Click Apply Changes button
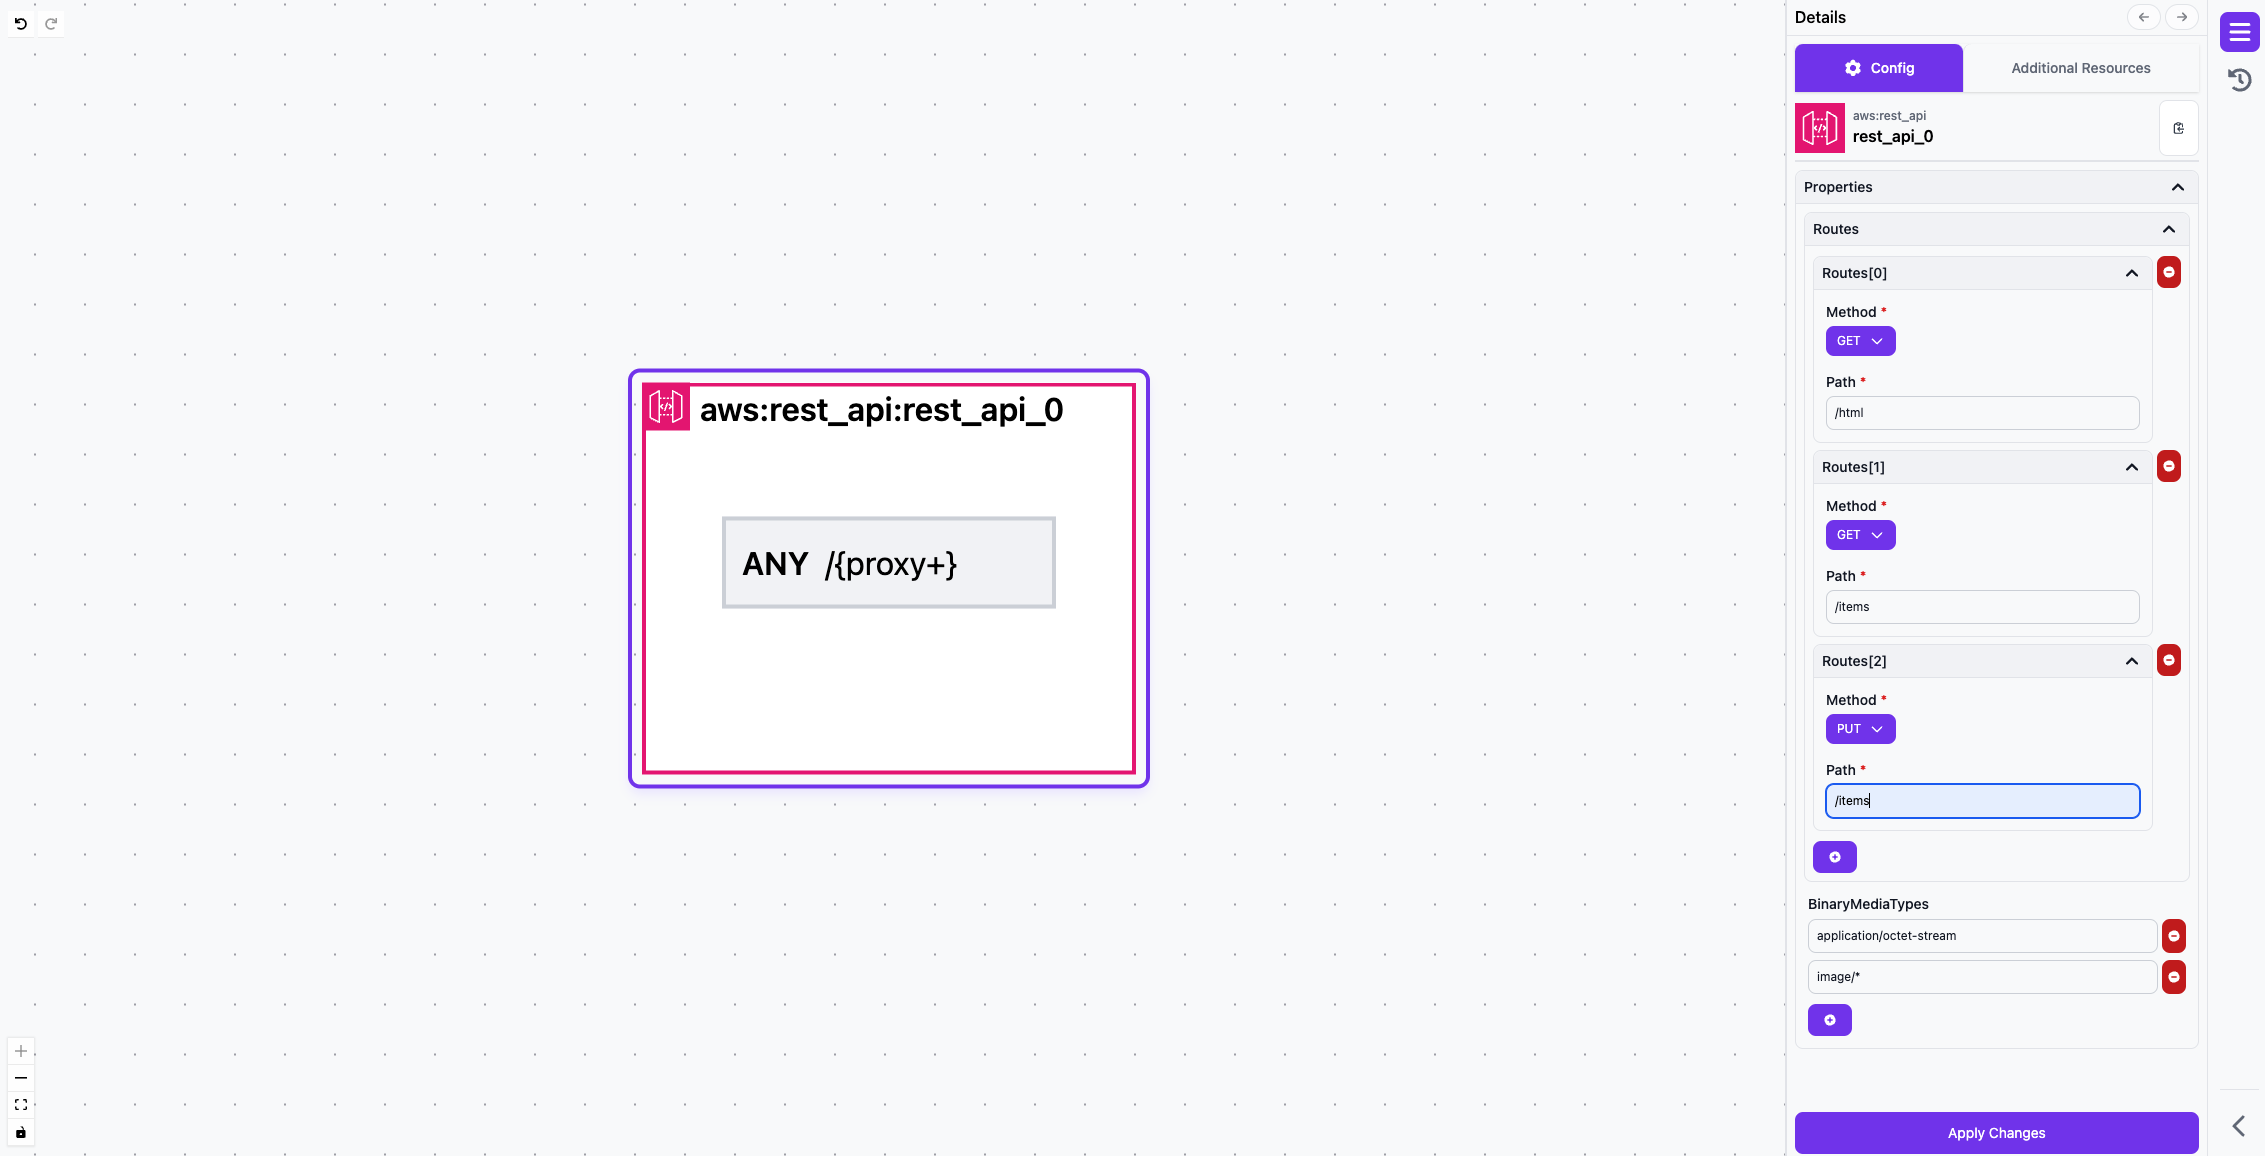 point(1995,1132)
